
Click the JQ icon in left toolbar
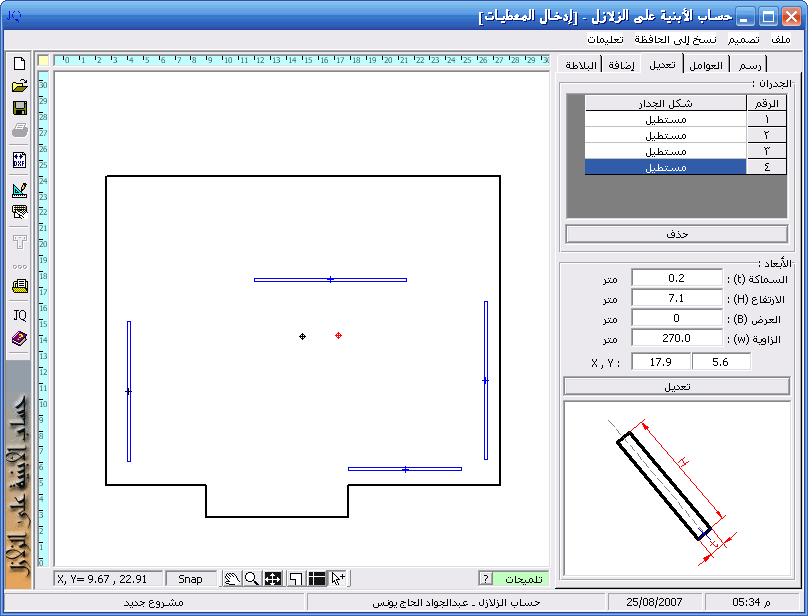tap(19, 315)
